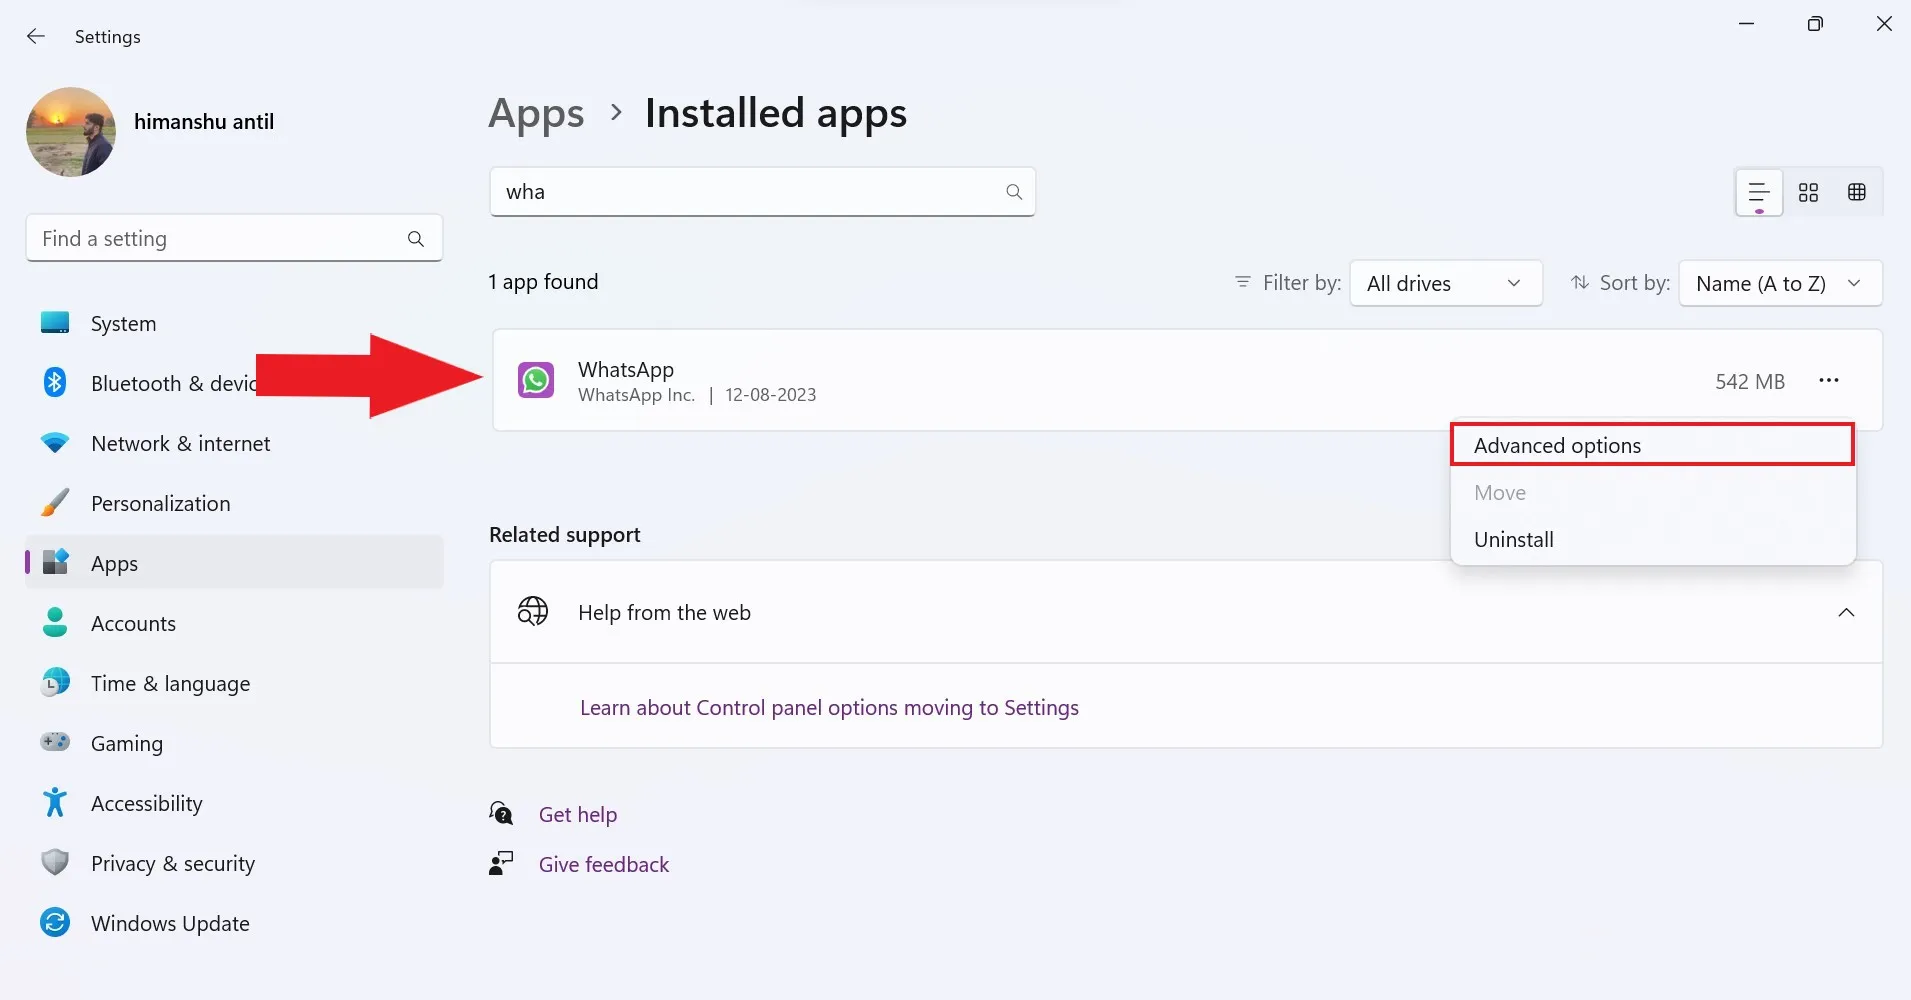Switch to tile view layout
Screen dimensions: 1911x1000
(1808, 192)
